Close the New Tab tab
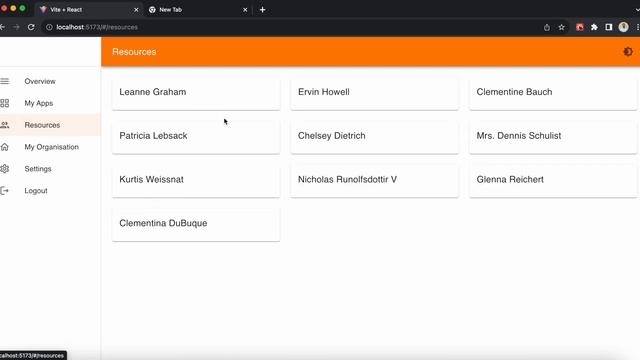Viewport: 640px width, 360px height. coord(245,10)
